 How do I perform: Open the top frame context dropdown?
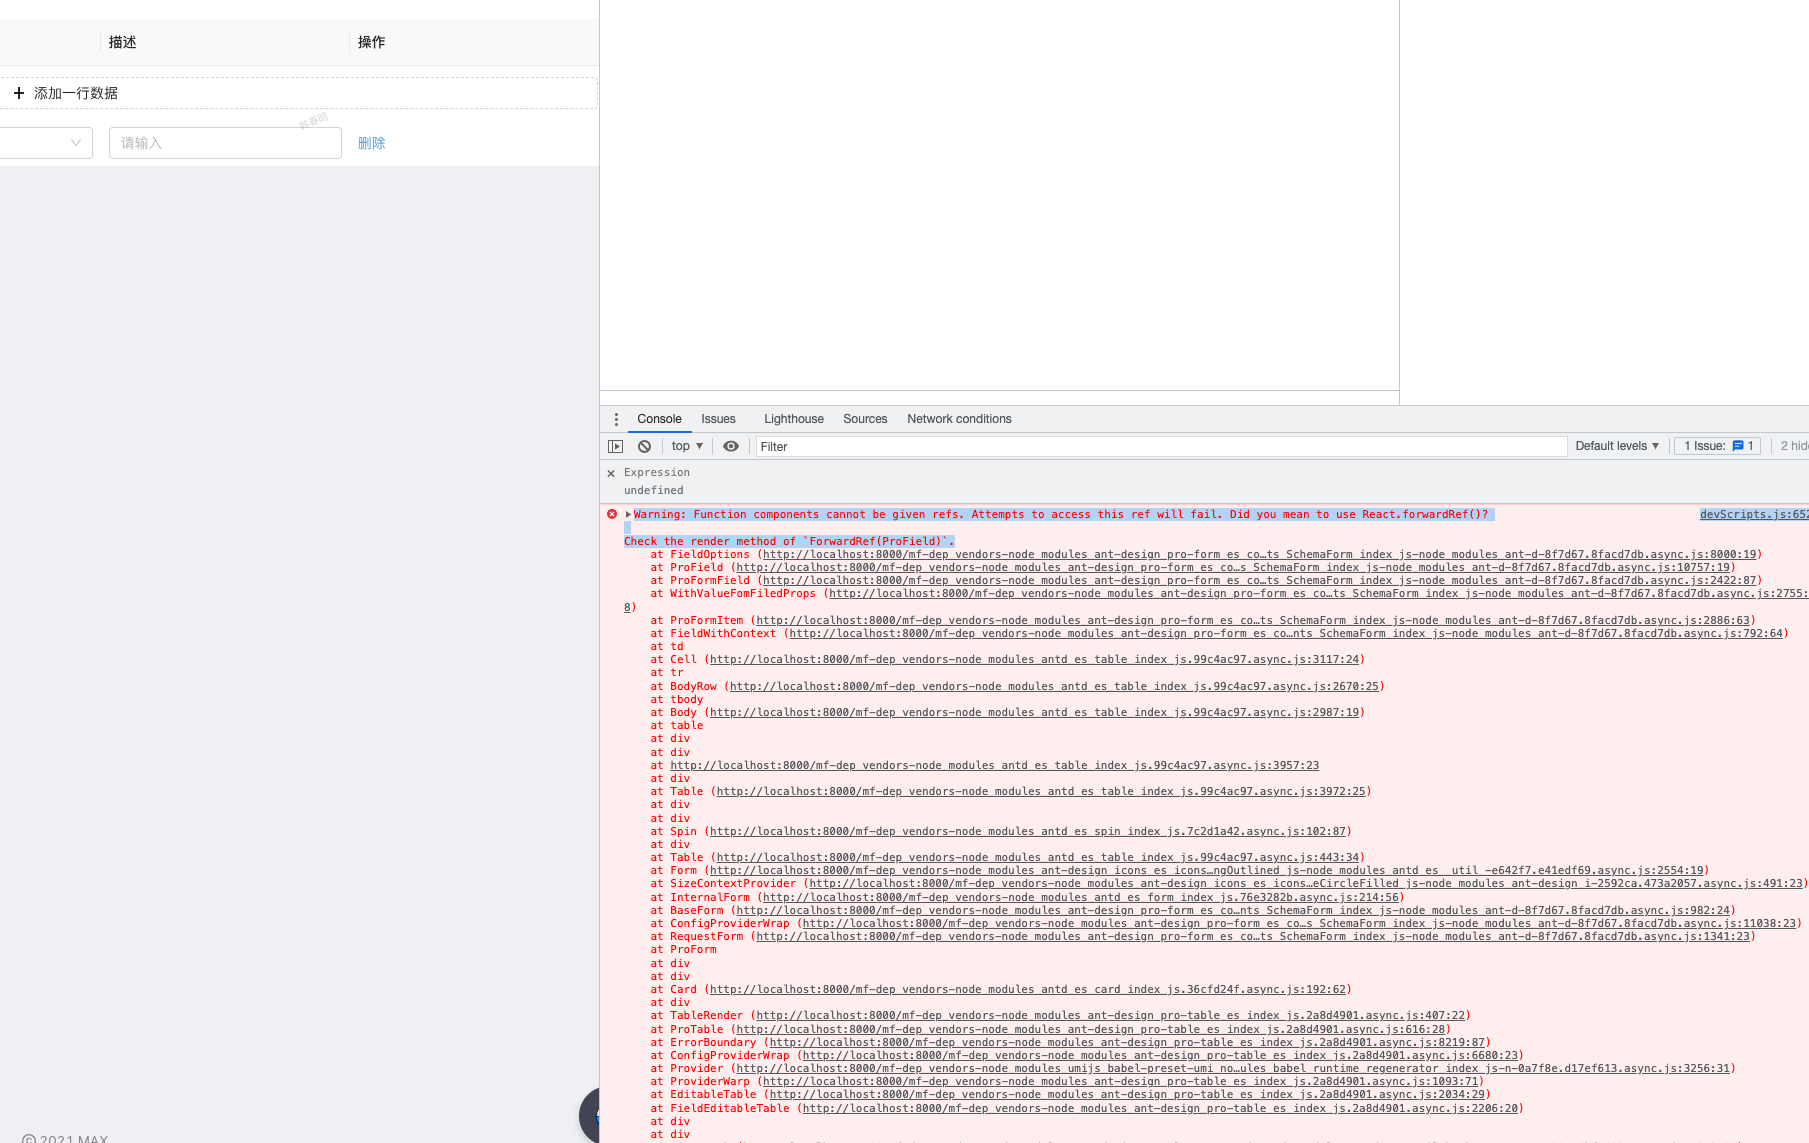(685, 446)
